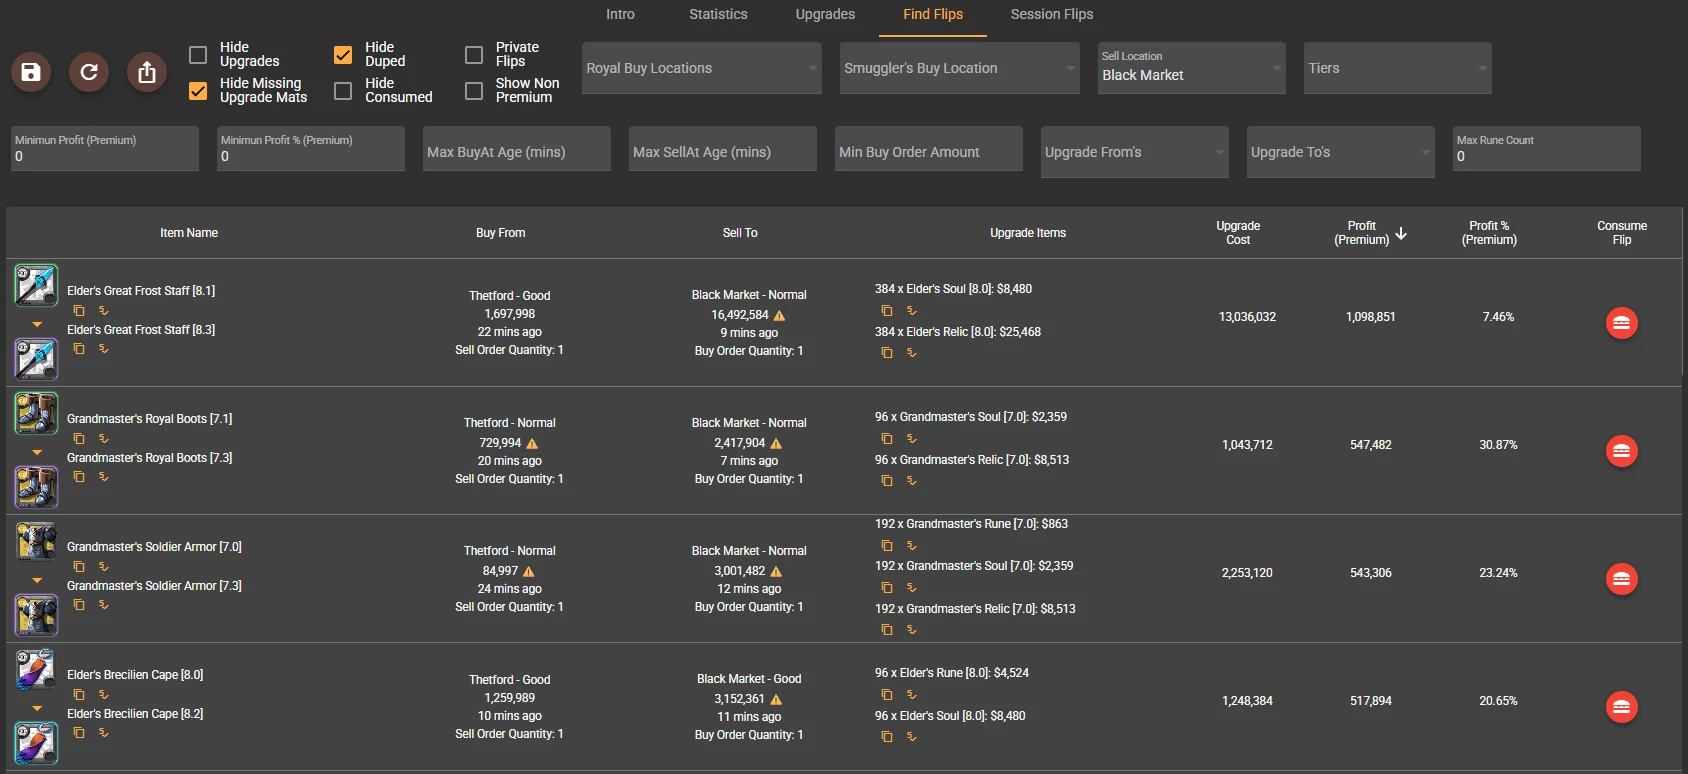The width and height of the screenshot is (1688, 774).
Task: Click the share/export icon button
Action: [147, 72]
